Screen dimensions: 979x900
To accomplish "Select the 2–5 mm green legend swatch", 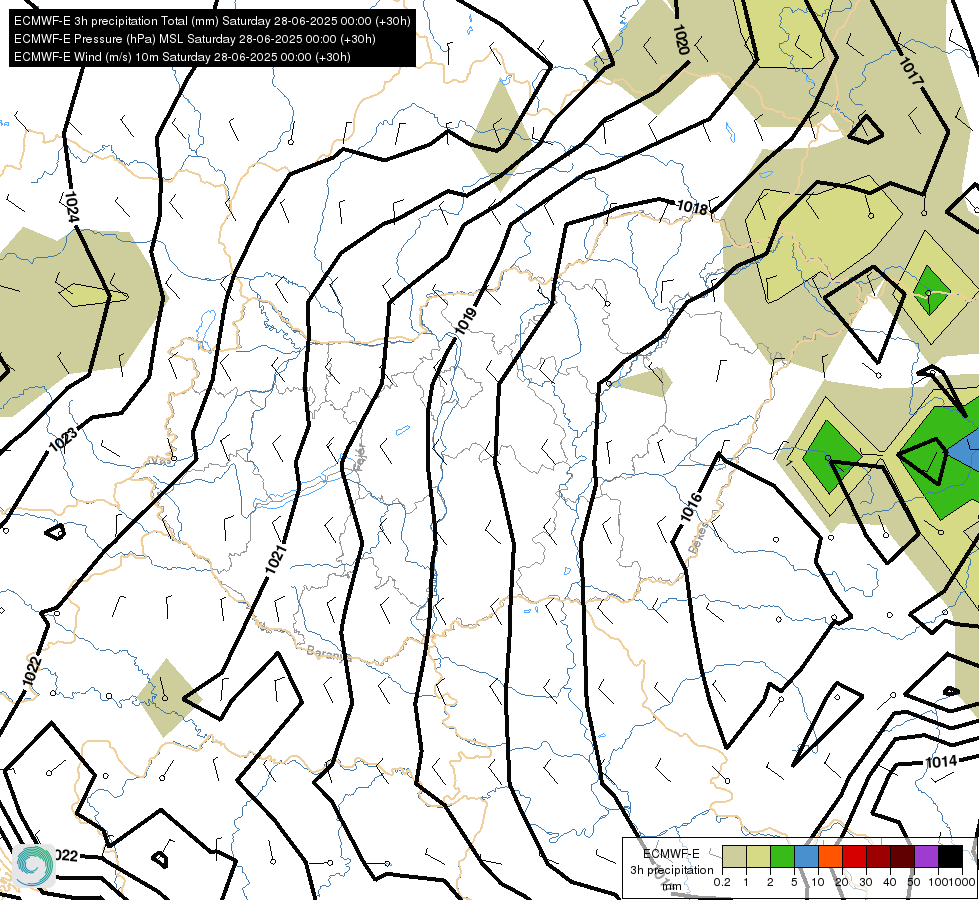I will pos(782,857).
